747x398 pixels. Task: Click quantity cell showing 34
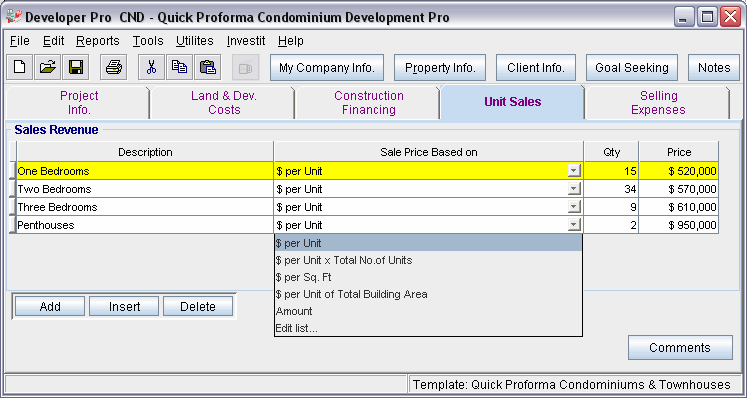pos(611,189)
